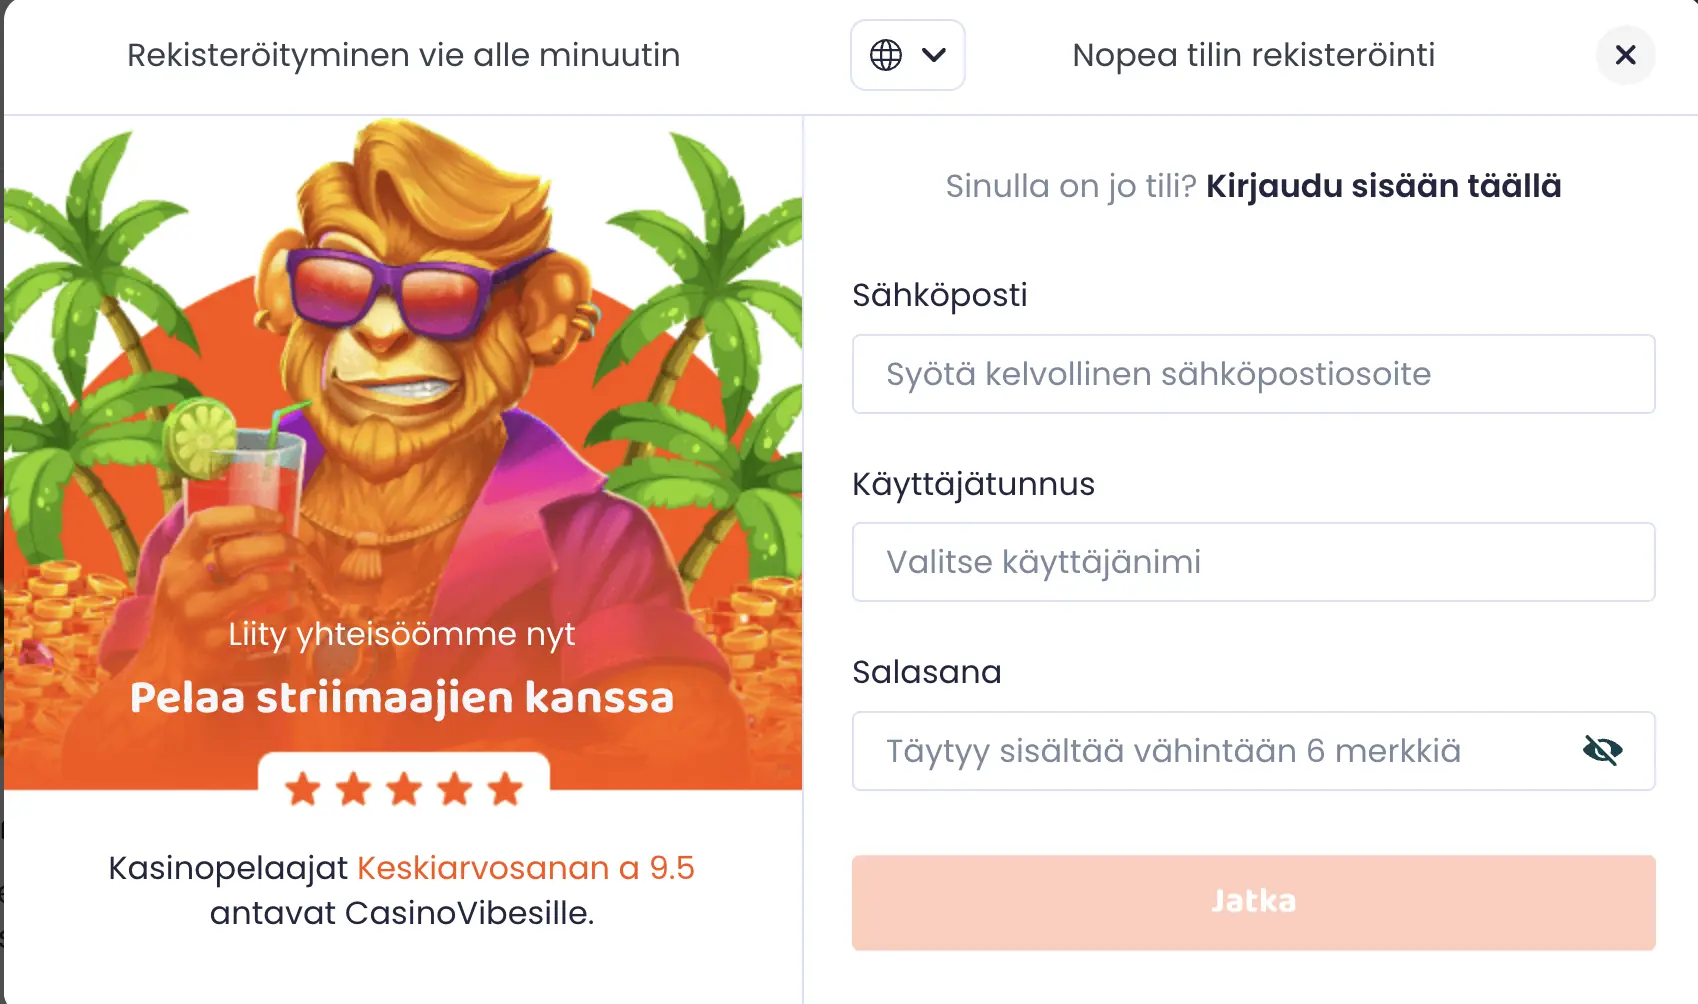The image size is (1698, 1004).
Task: Open the language picker next to the header
Action: click(x=908, y=55)
